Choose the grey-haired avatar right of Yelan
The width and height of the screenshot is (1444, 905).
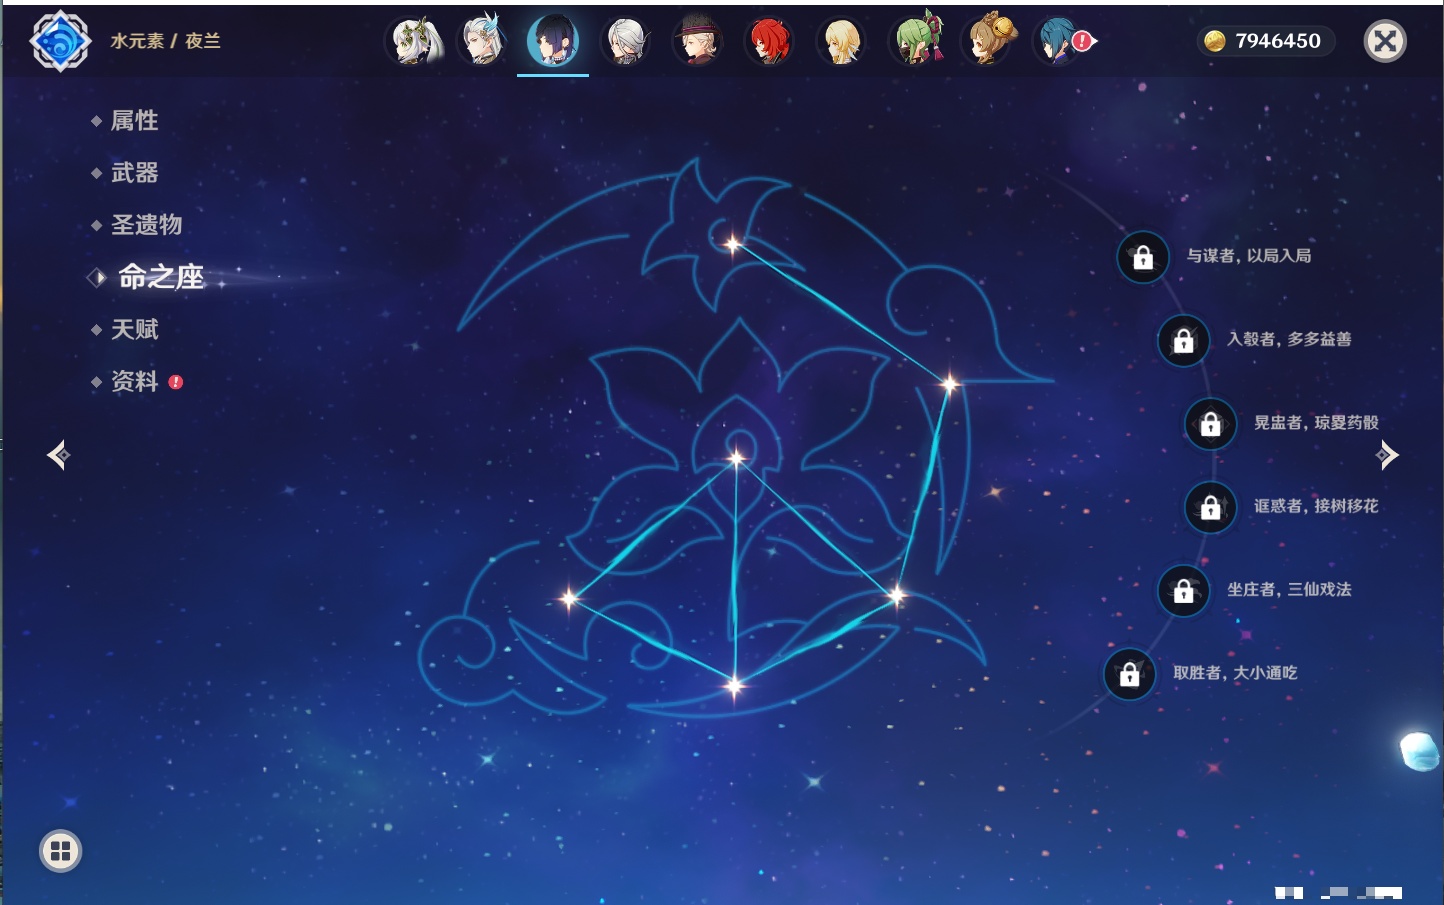click(x=626, y=41)
